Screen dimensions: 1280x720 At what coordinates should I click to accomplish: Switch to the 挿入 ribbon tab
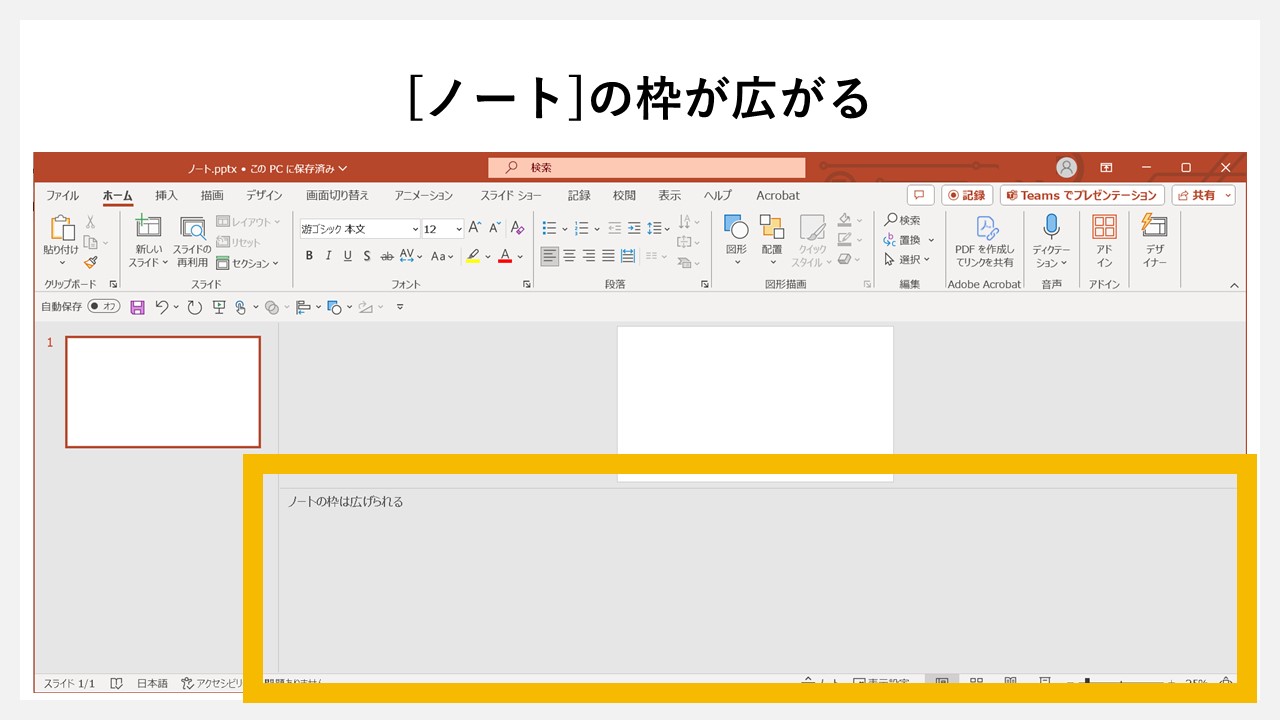point(165,195)
